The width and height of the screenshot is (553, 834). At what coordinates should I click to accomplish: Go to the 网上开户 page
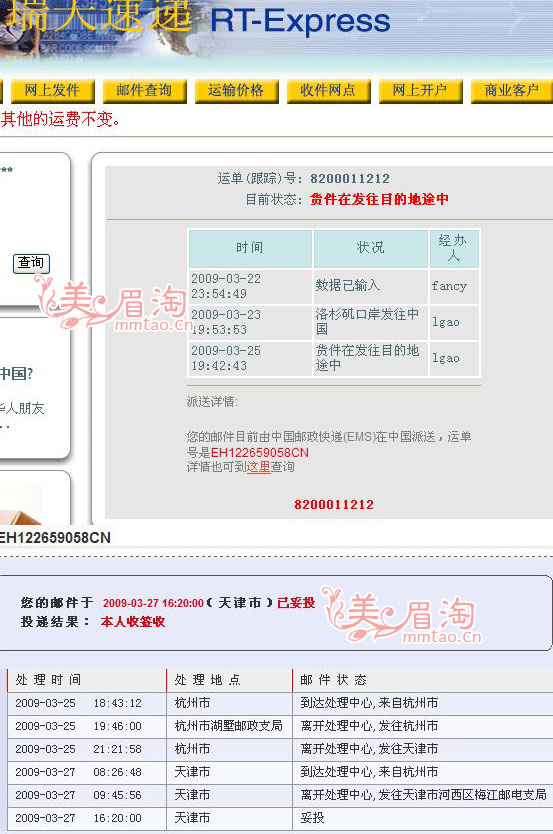[x=420, y=90]
